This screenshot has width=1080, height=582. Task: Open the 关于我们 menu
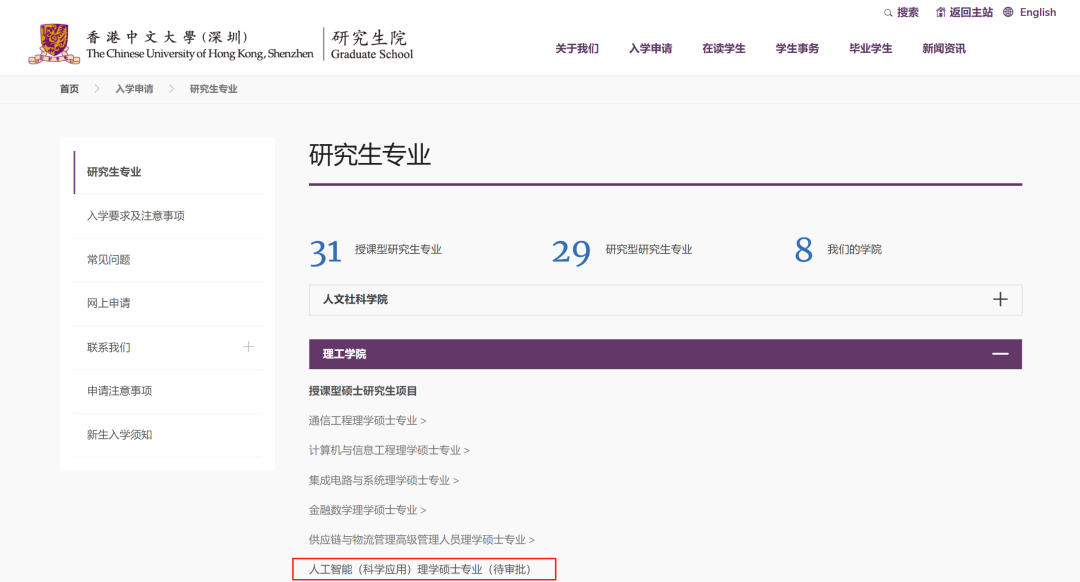[577, 49]
